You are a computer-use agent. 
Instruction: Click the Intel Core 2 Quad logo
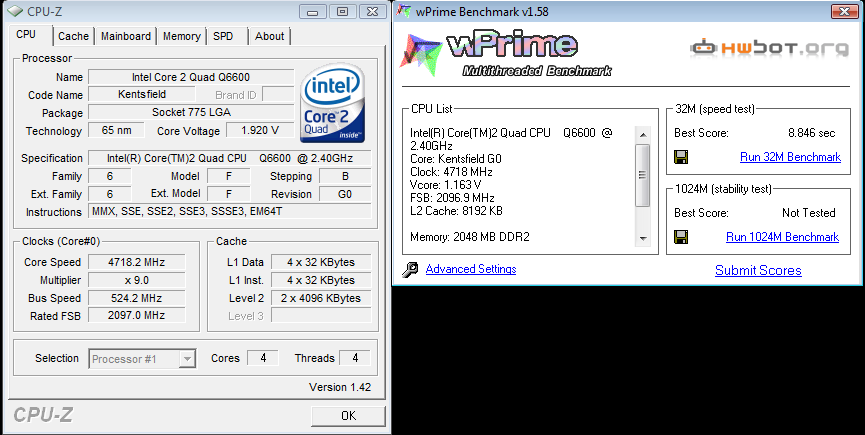tap(333, 103)
